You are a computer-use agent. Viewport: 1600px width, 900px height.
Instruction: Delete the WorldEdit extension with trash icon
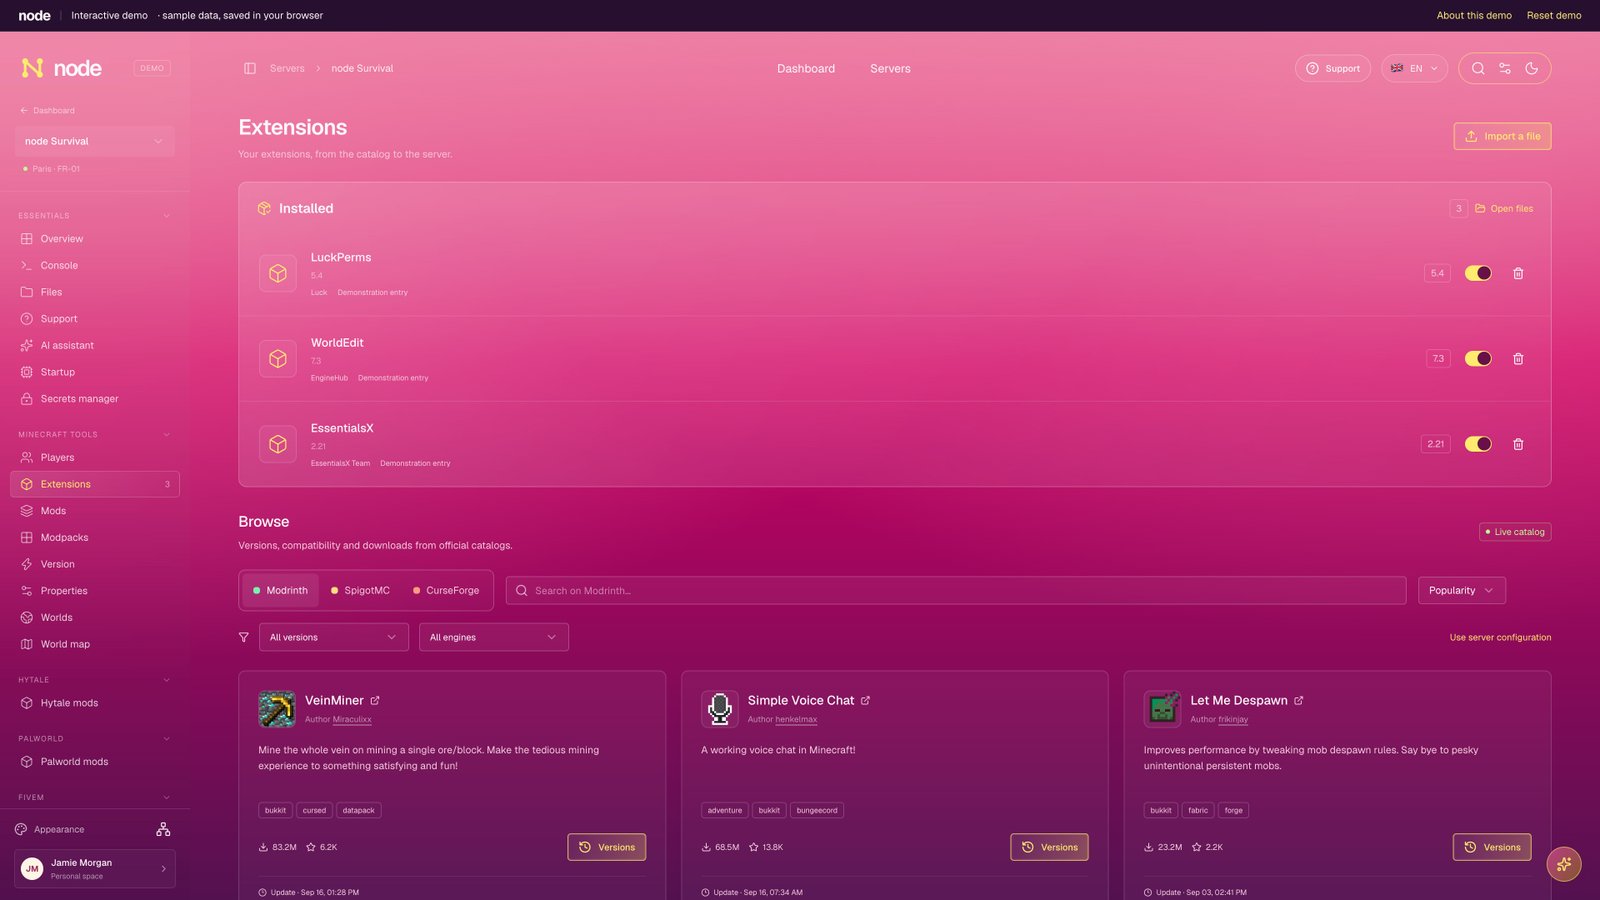click(1518, 359)
